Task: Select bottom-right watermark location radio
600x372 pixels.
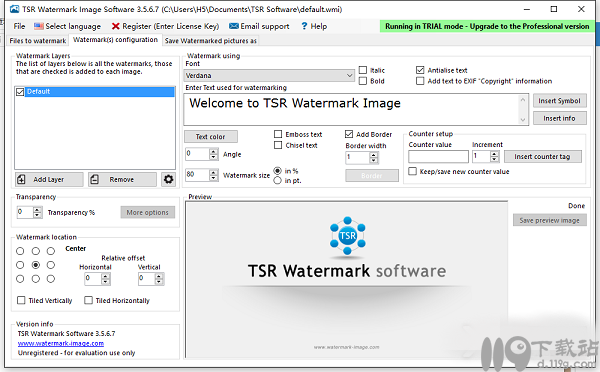Action: 51,279
